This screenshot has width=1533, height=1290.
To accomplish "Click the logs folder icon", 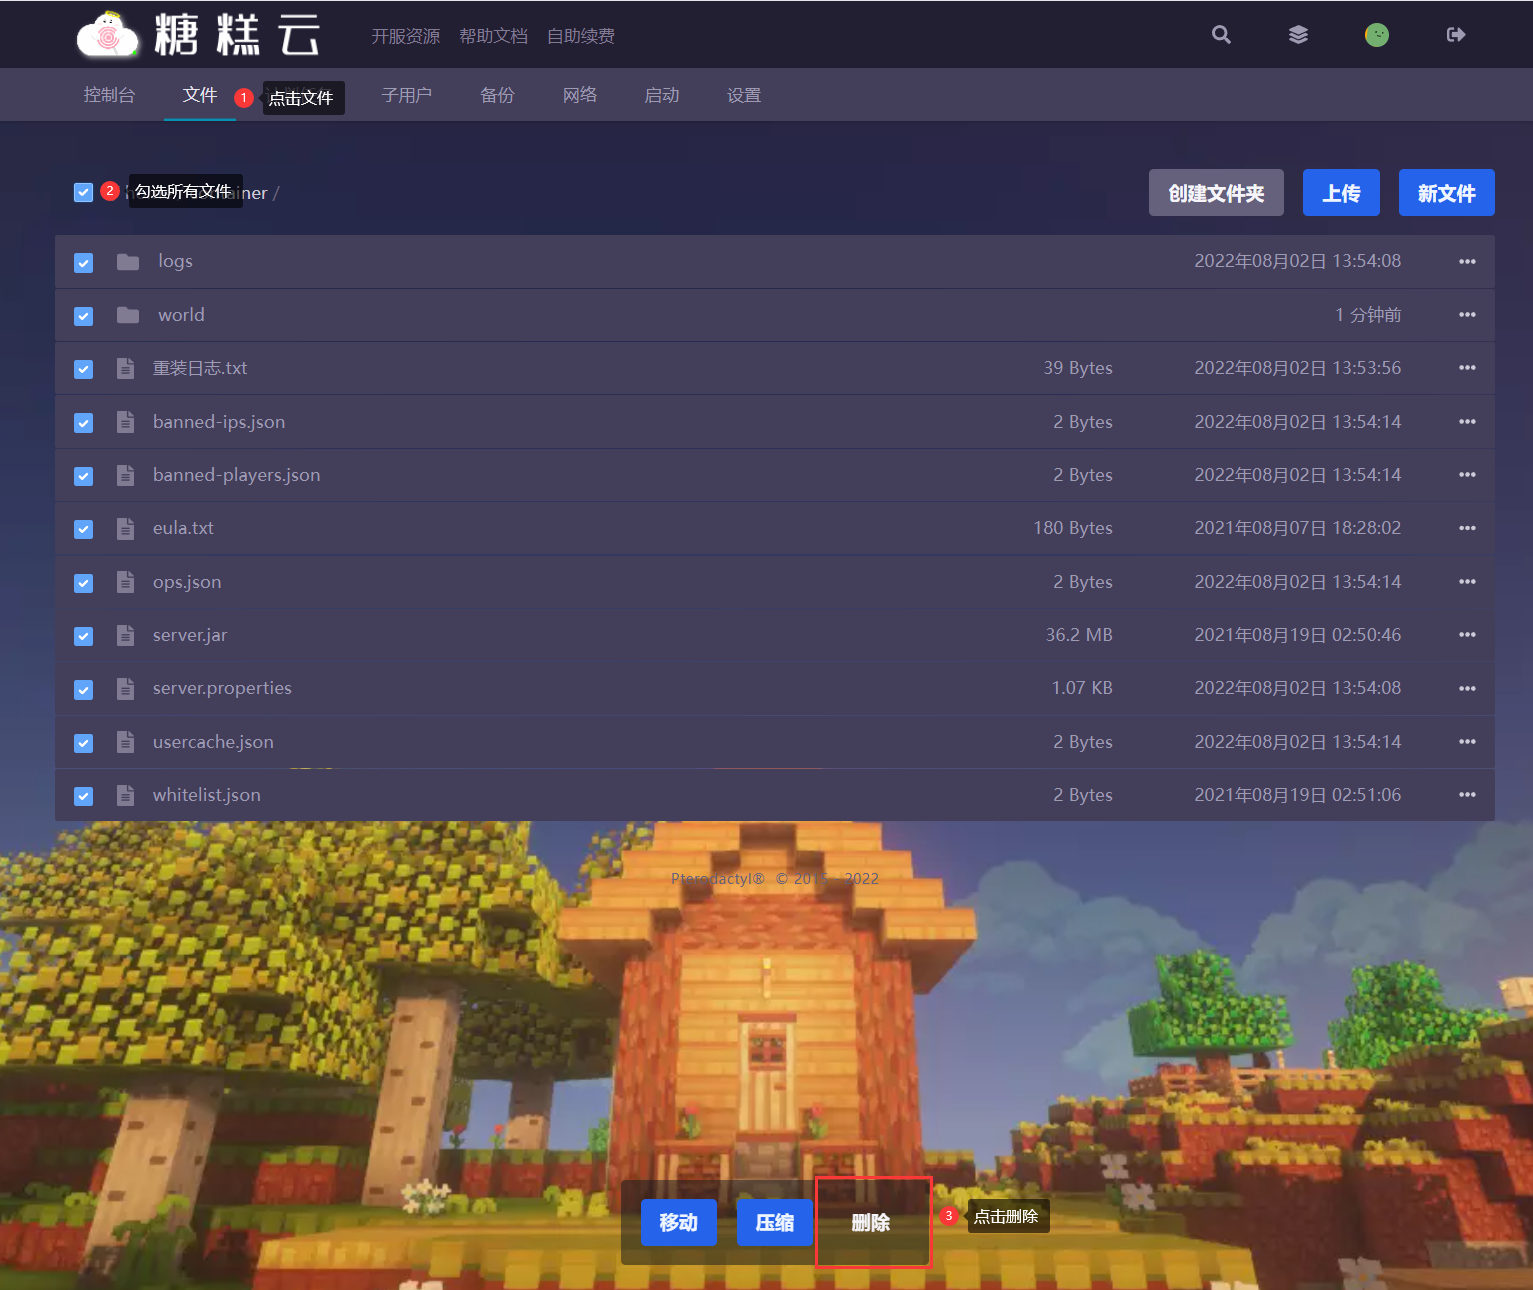I will pyautogui.click(x=128, y=262).
